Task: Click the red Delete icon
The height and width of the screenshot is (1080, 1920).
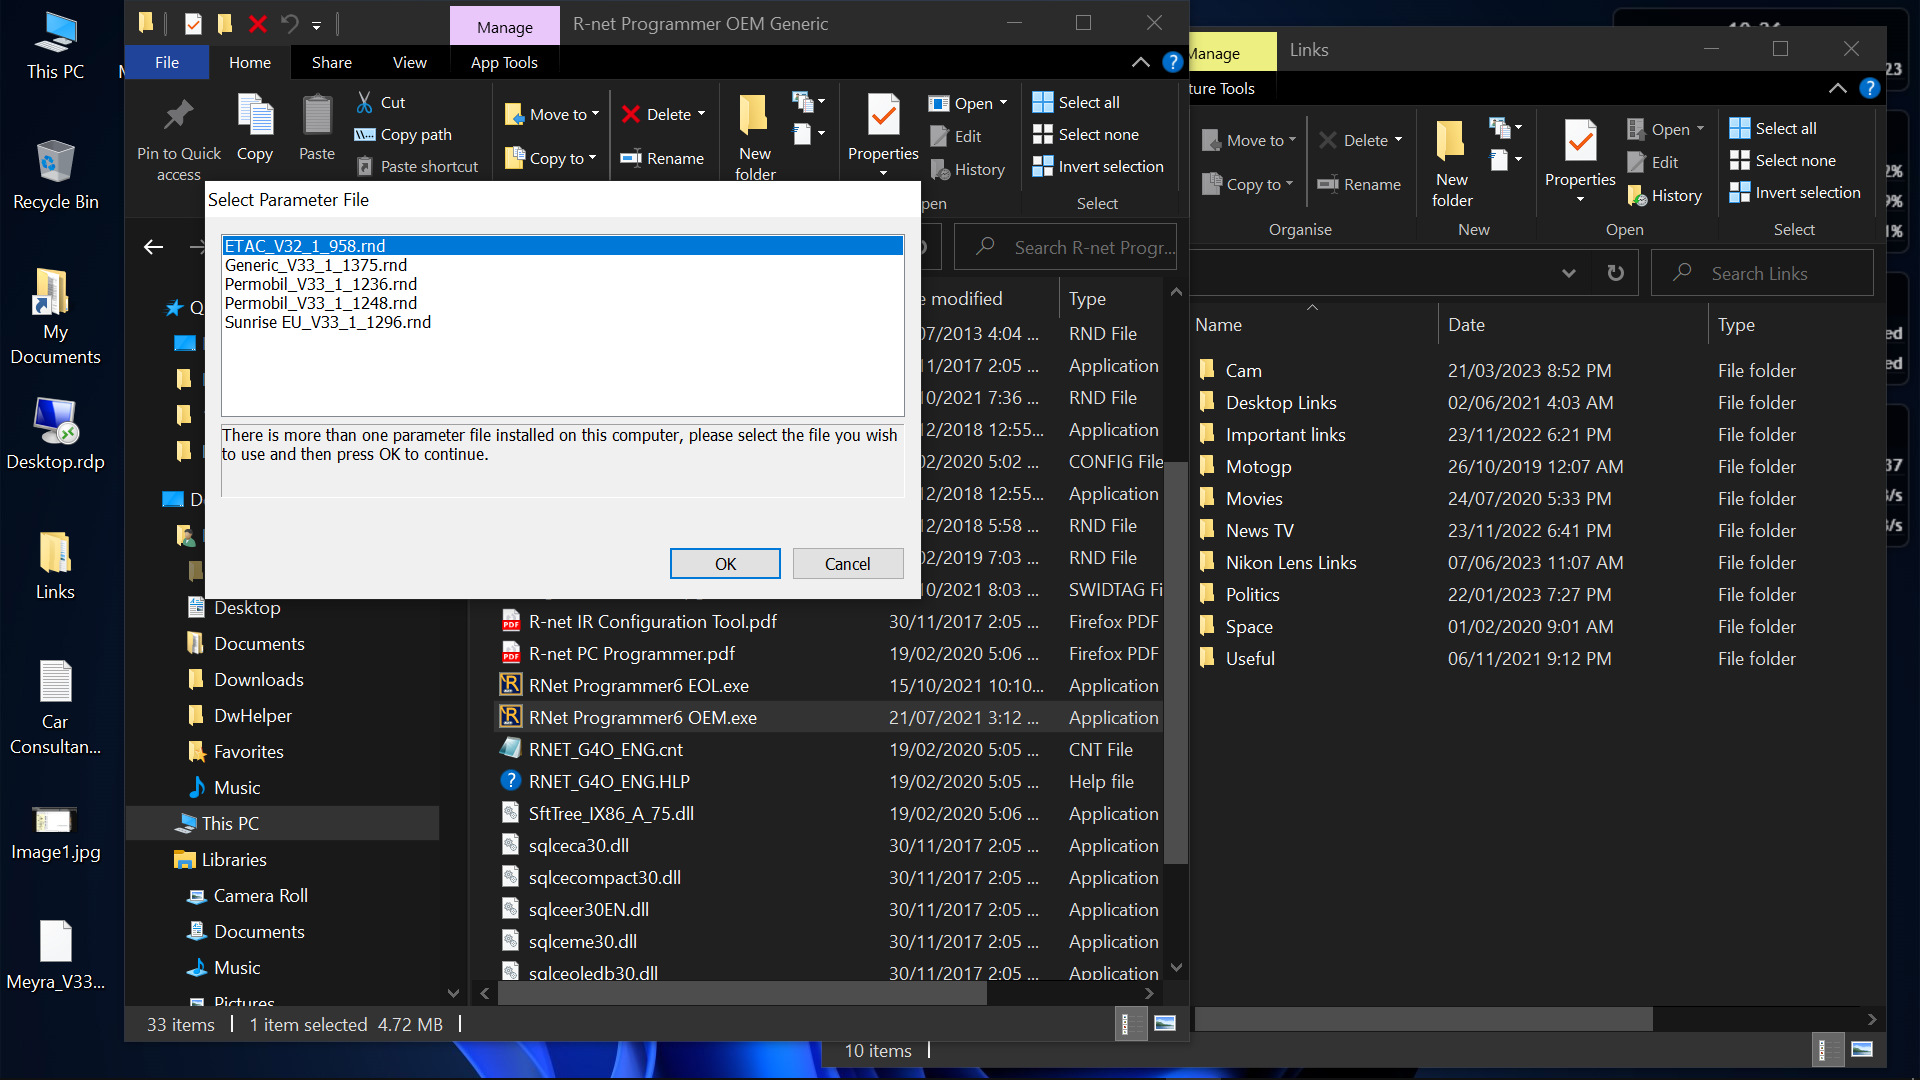Action: [x=631, y=114]
